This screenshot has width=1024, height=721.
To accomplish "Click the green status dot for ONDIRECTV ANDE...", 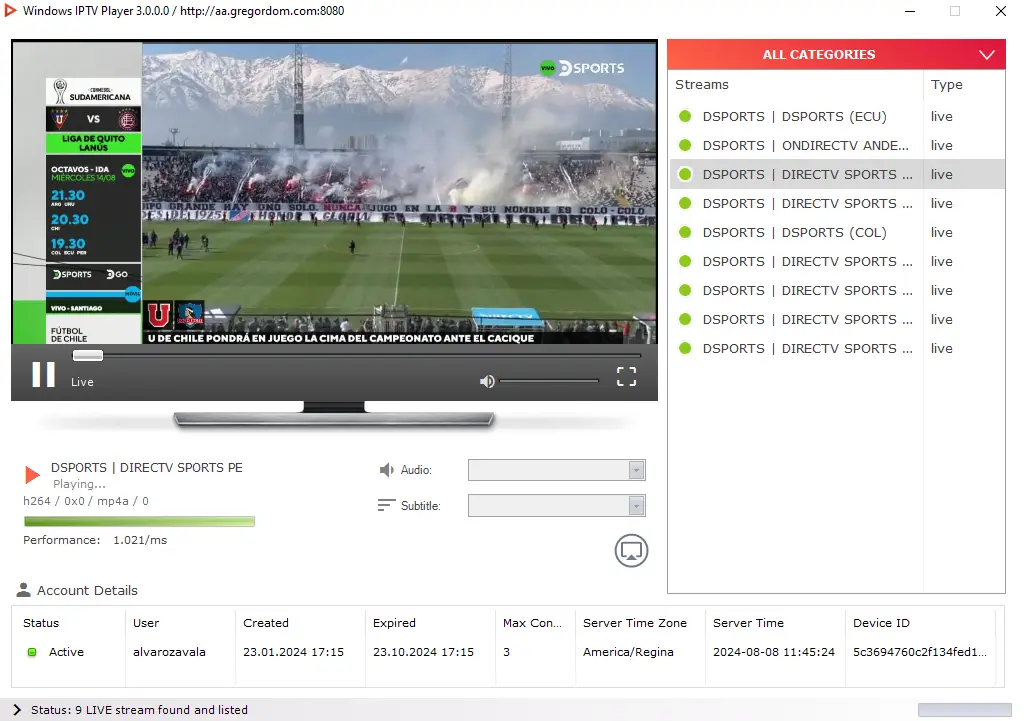I will (x=685, y=145).
